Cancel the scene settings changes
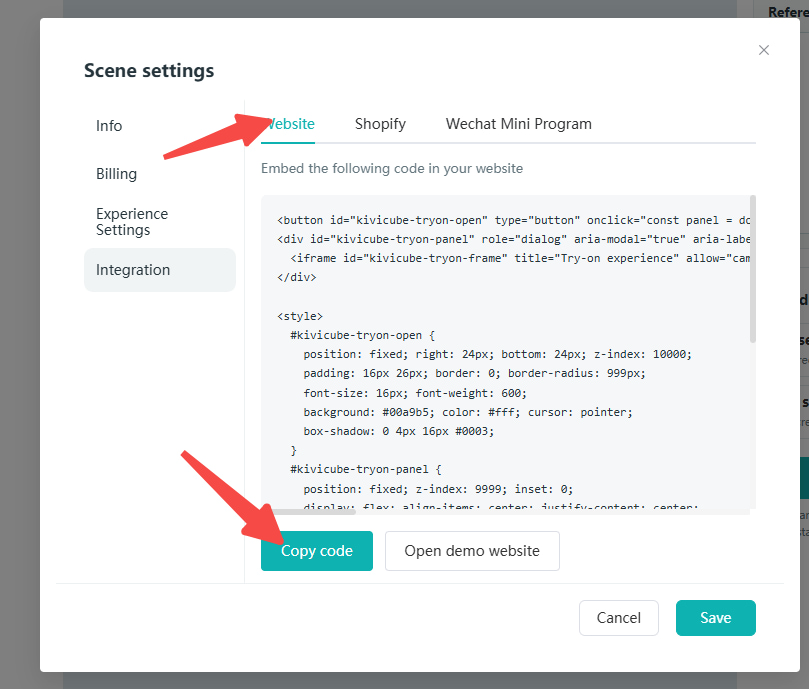Screen dimensions: 809x689 coord(619,618)
